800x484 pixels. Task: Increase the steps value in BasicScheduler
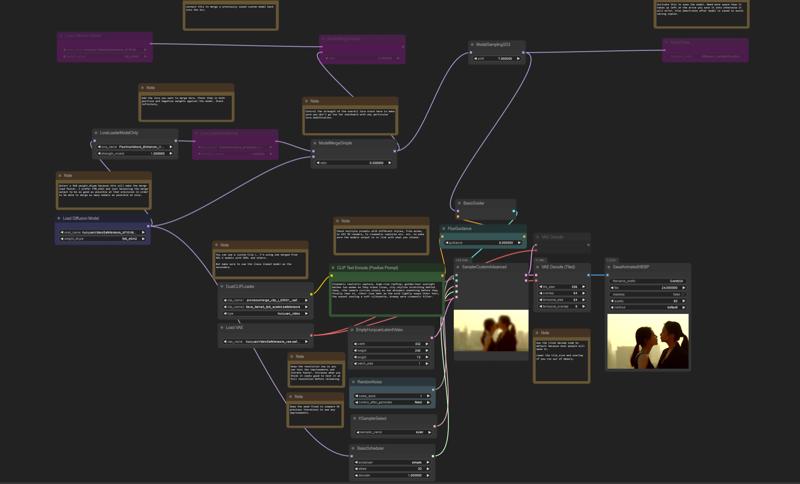click(x=427, y=469)
